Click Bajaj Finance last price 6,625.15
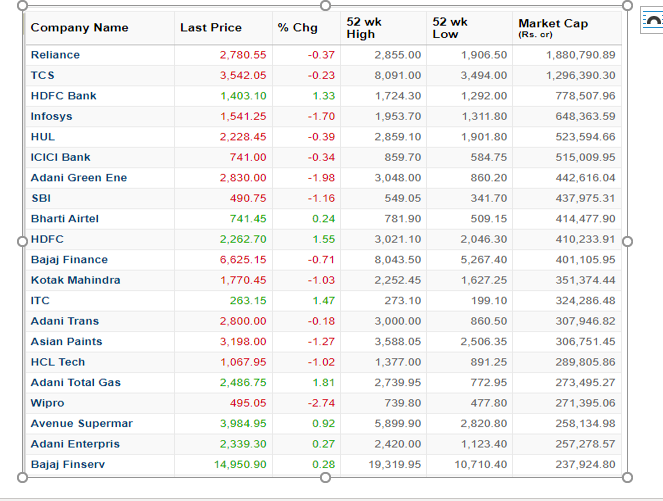Viewport: 663px width, 501px height. (243, 260)
